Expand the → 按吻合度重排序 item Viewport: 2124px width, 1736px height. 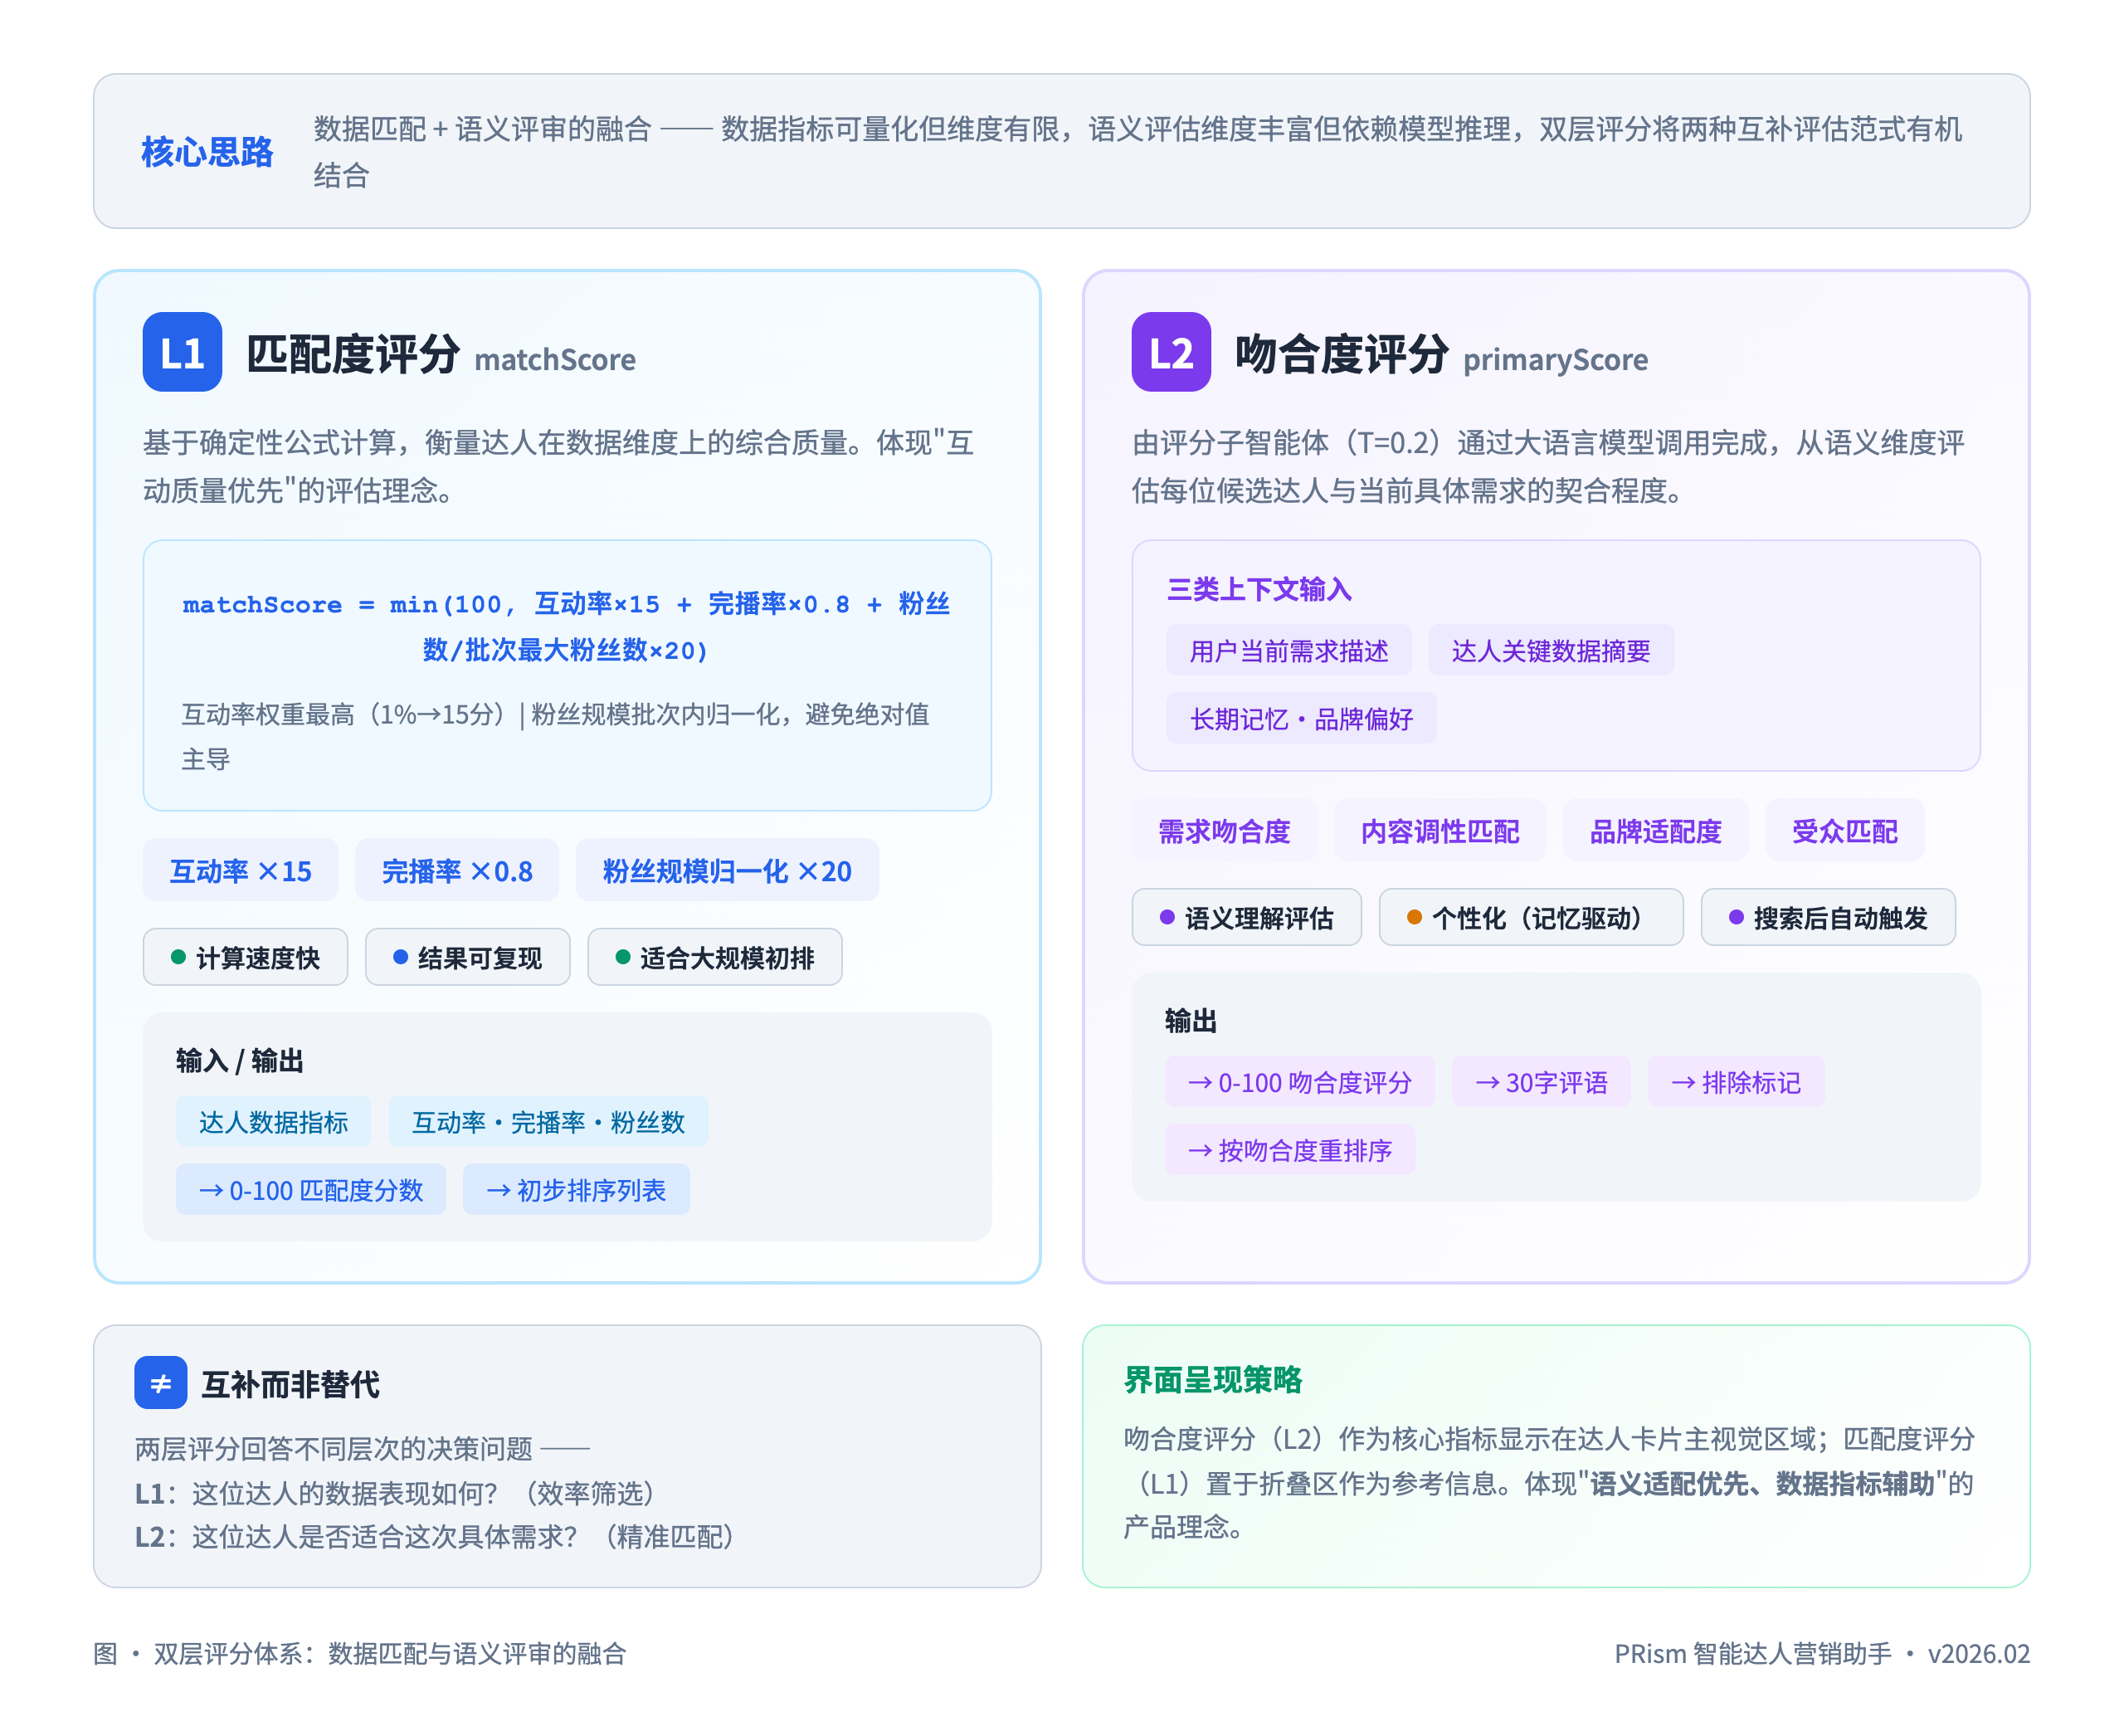(1290, 1150)
